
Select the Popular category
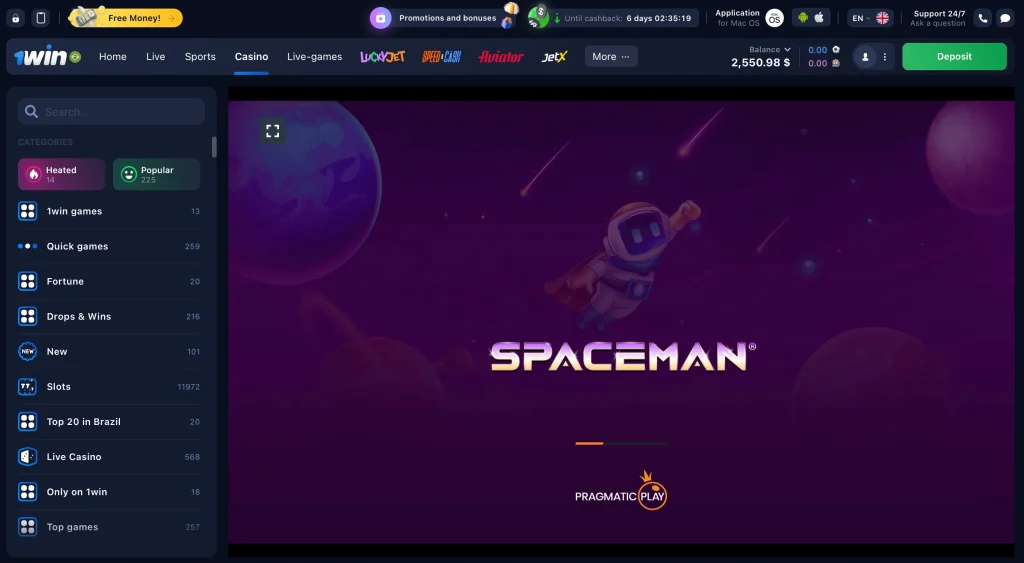157,174
